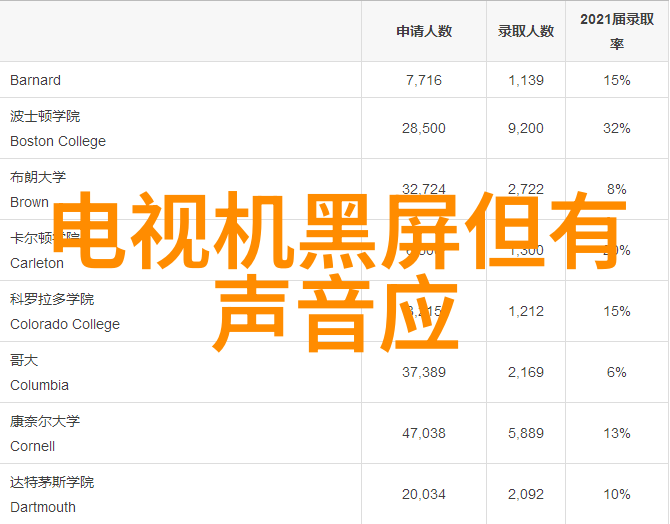Click Barnard acceptance rate 15%
The height and width of the screenshot is (524, 670).
(617, 80)
